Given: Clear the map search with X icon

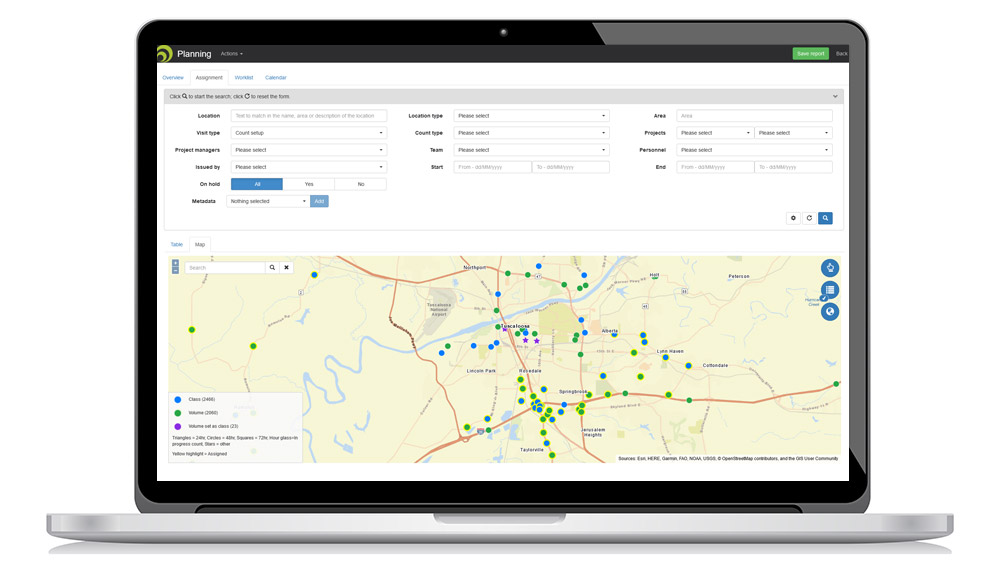Looking at the screenshot, I should 286,268.
